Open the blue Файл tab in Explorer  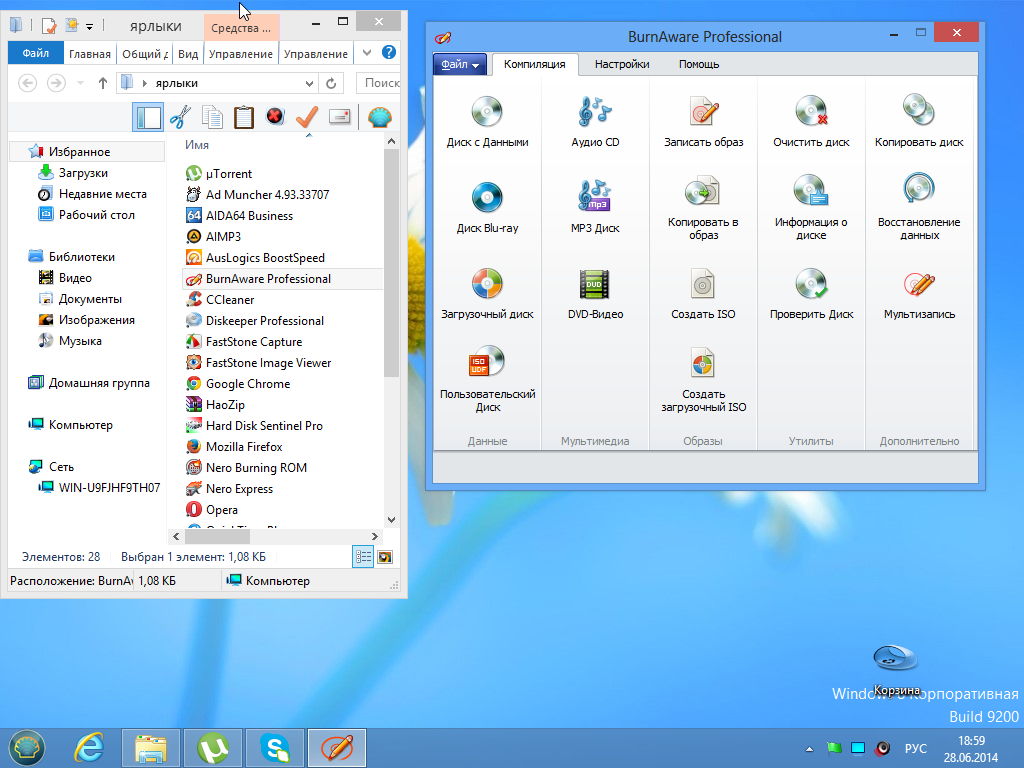(36, 53)
